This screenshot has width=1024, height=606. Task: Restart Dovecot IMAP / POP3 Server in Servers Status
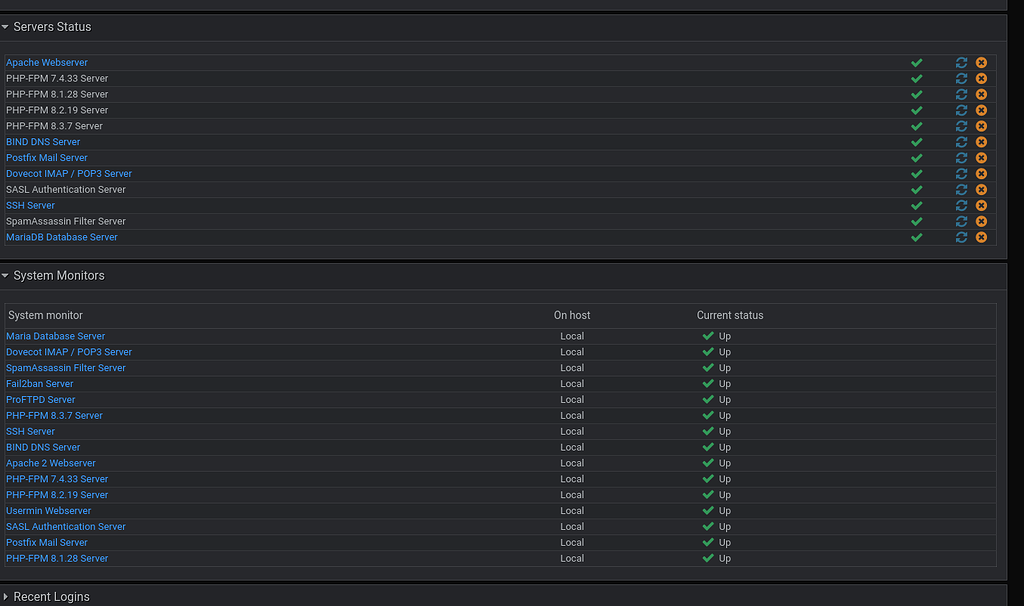coord(961,174)
